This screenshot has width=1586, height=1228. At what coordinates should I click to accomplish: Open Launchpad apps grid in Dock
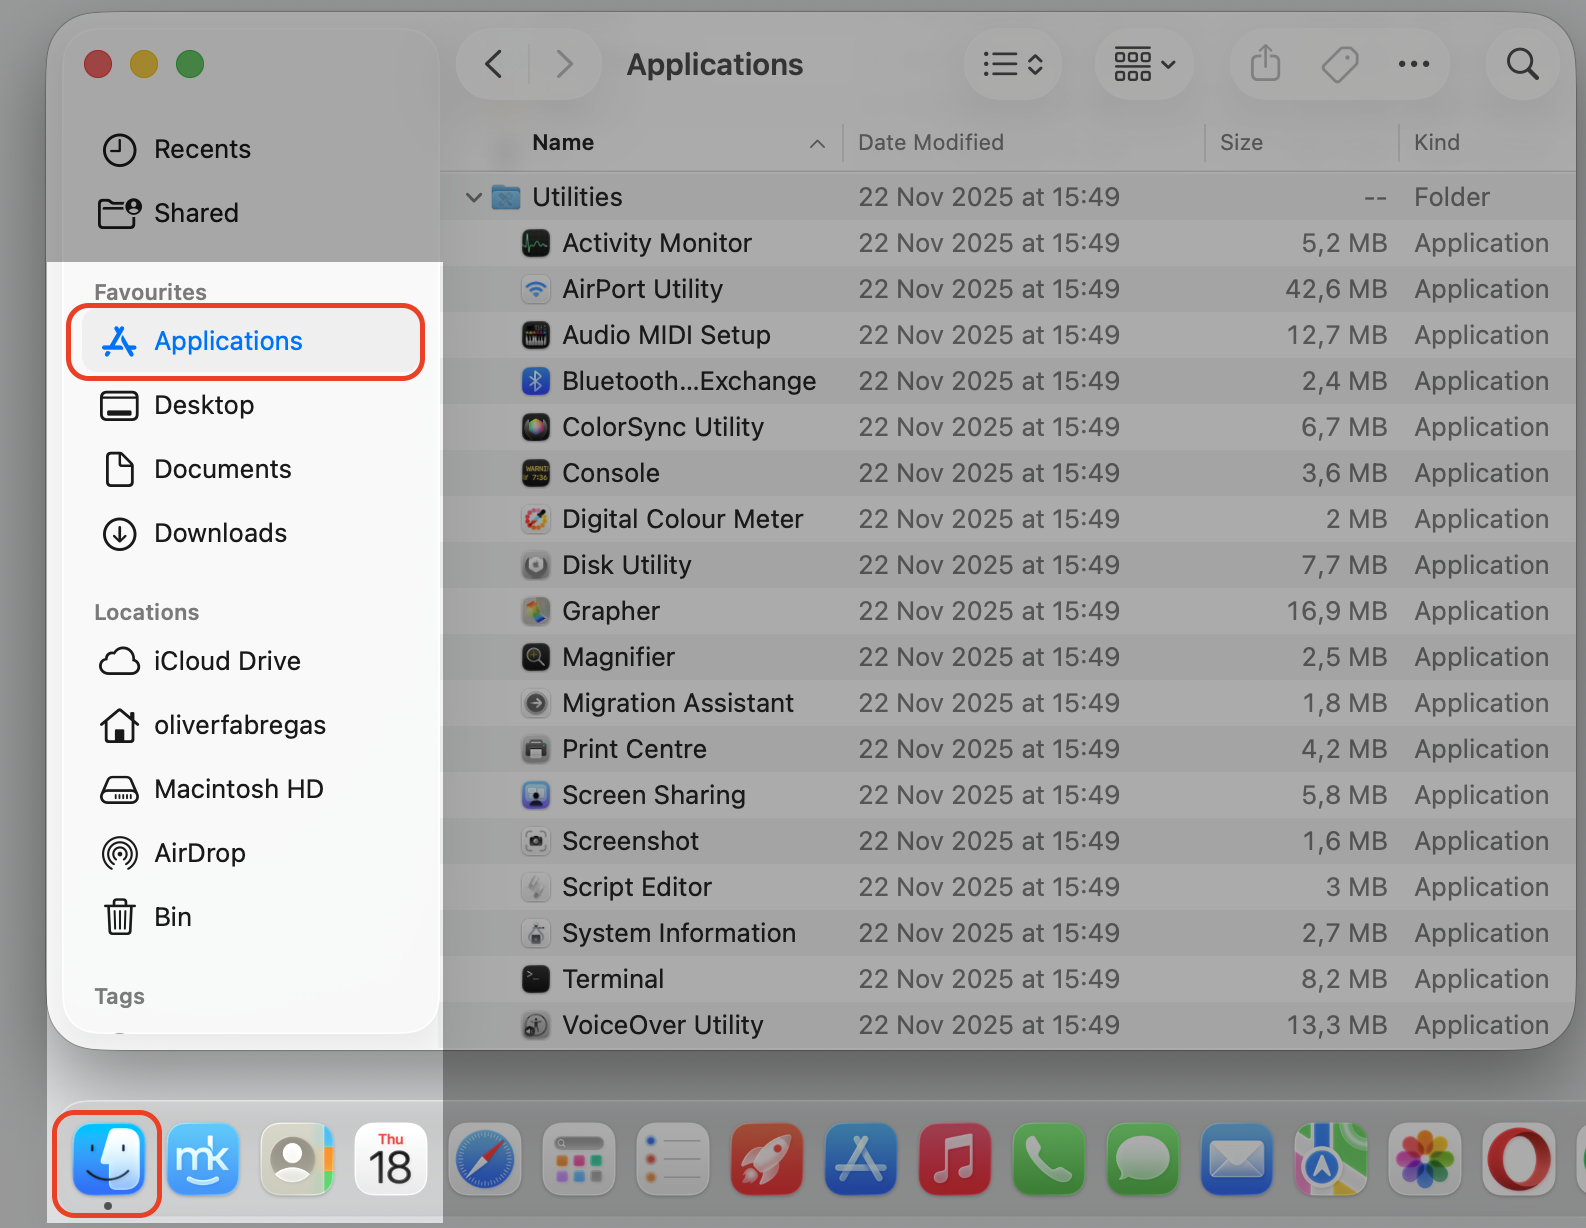pyautogui.click(x=579, y=1160)
